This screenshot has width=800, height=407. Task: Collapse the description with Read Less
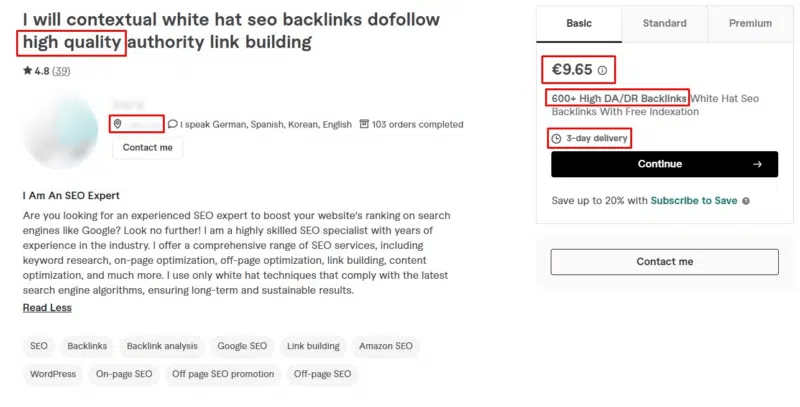[47, 308]
